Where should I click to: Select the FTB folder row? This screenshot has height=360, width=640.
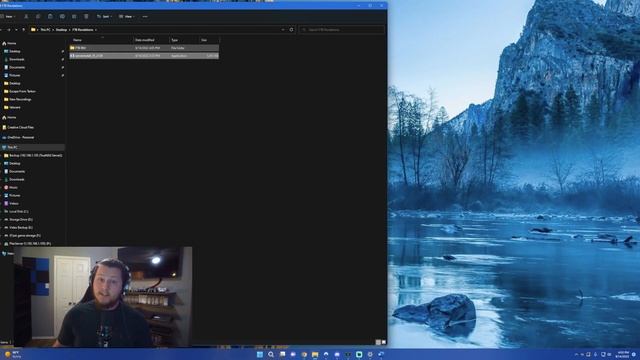[x=144, y=48]
